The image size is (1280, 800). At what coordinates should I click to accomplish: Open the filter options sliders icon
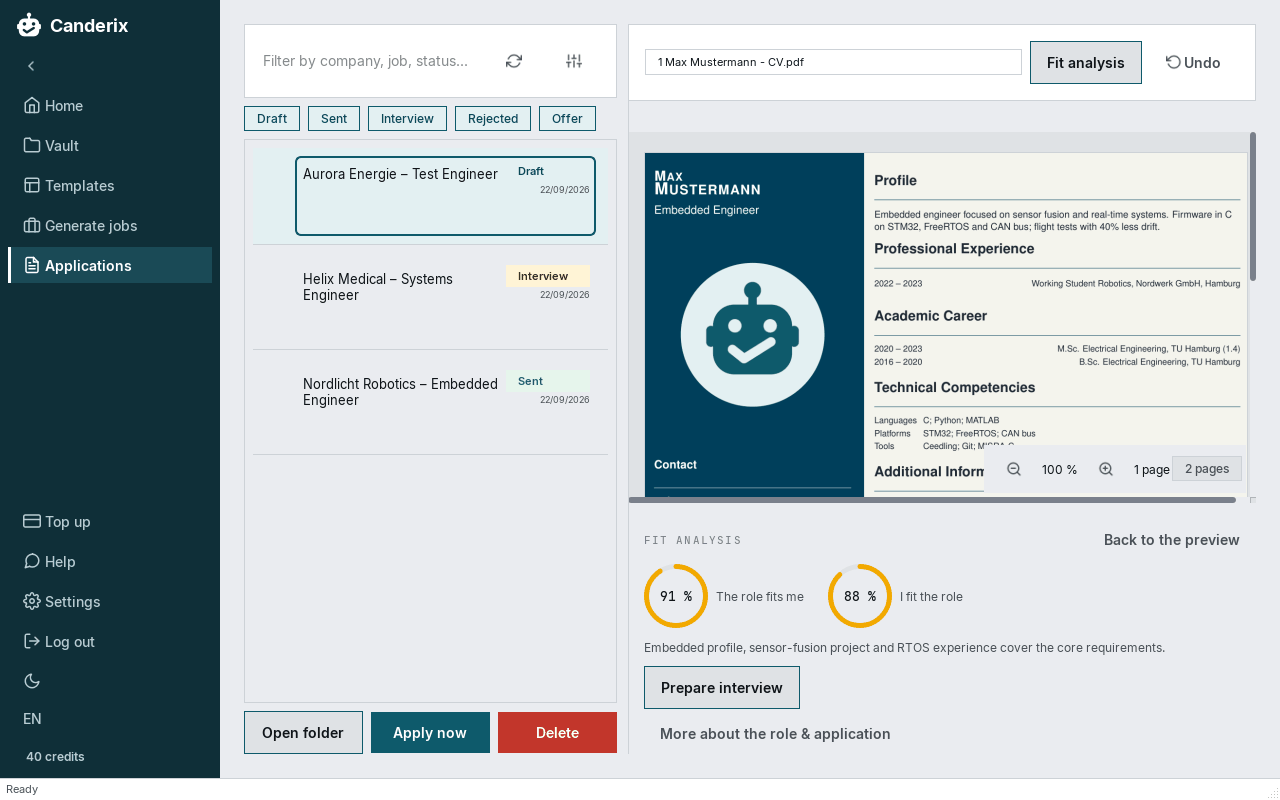(574, 61)
